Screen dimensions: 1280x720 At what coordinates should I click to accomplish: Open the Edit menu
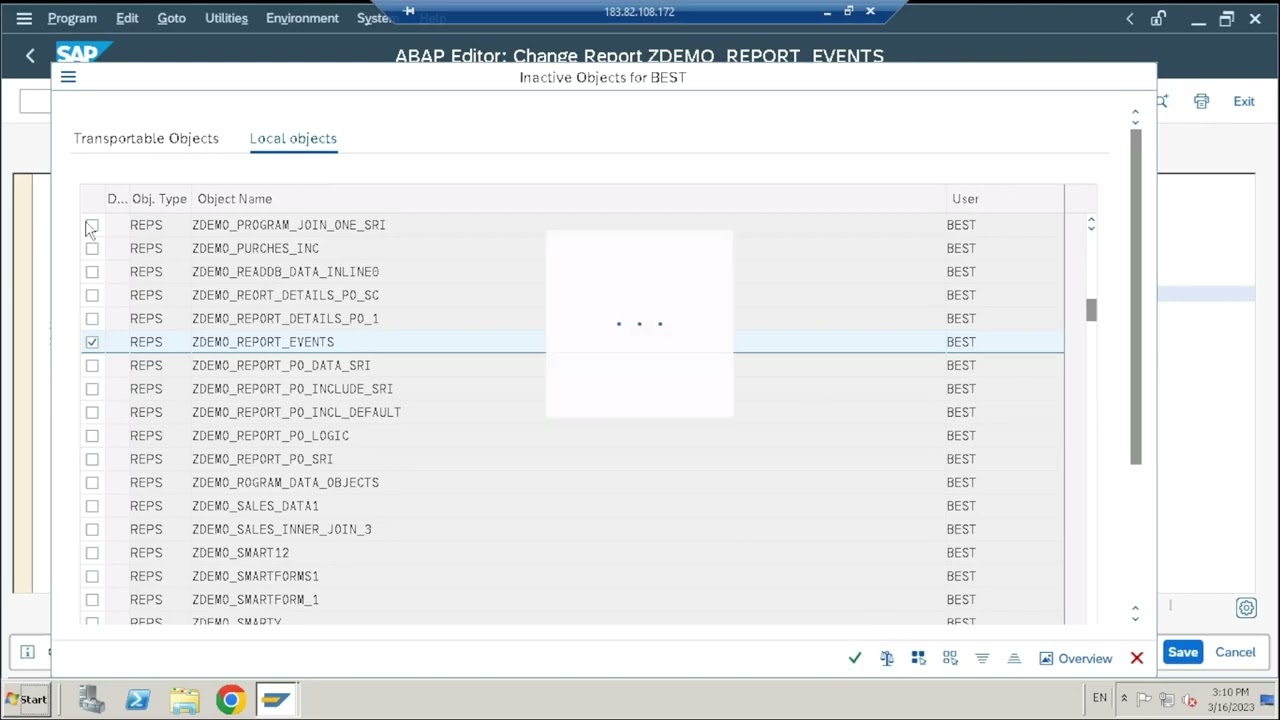127,18
